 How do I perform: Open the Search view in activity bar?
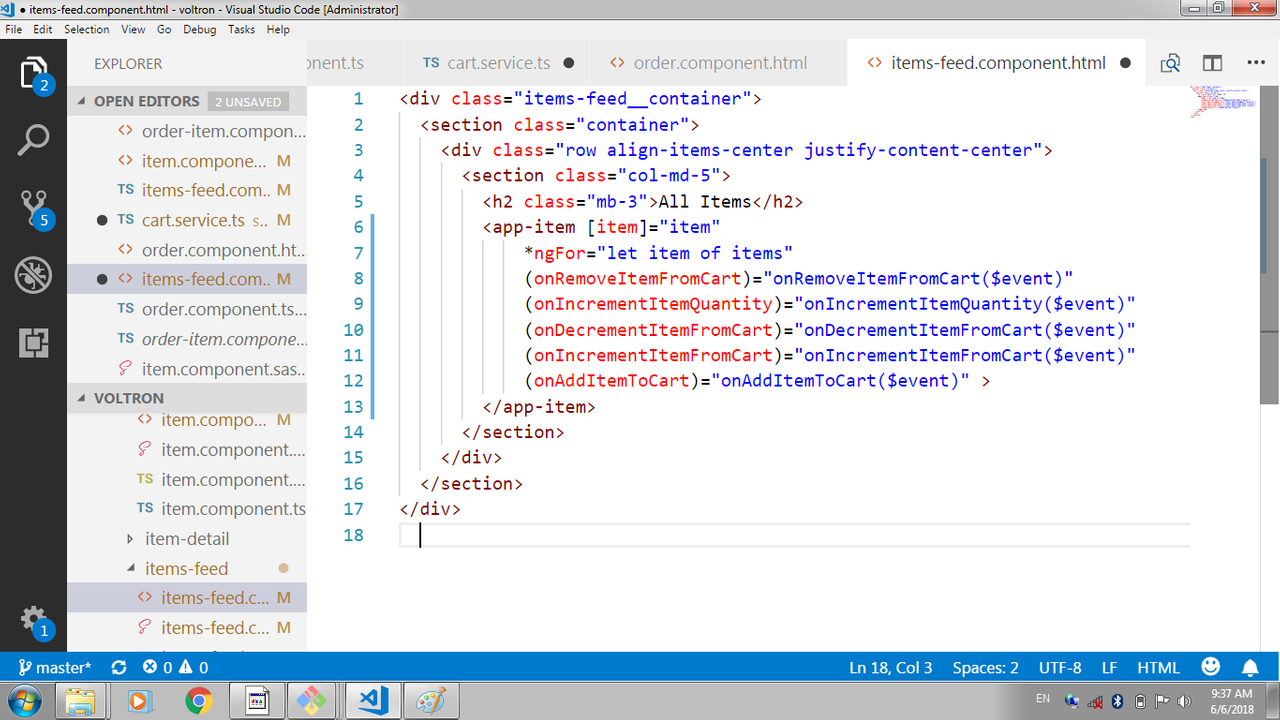(33, 141)
